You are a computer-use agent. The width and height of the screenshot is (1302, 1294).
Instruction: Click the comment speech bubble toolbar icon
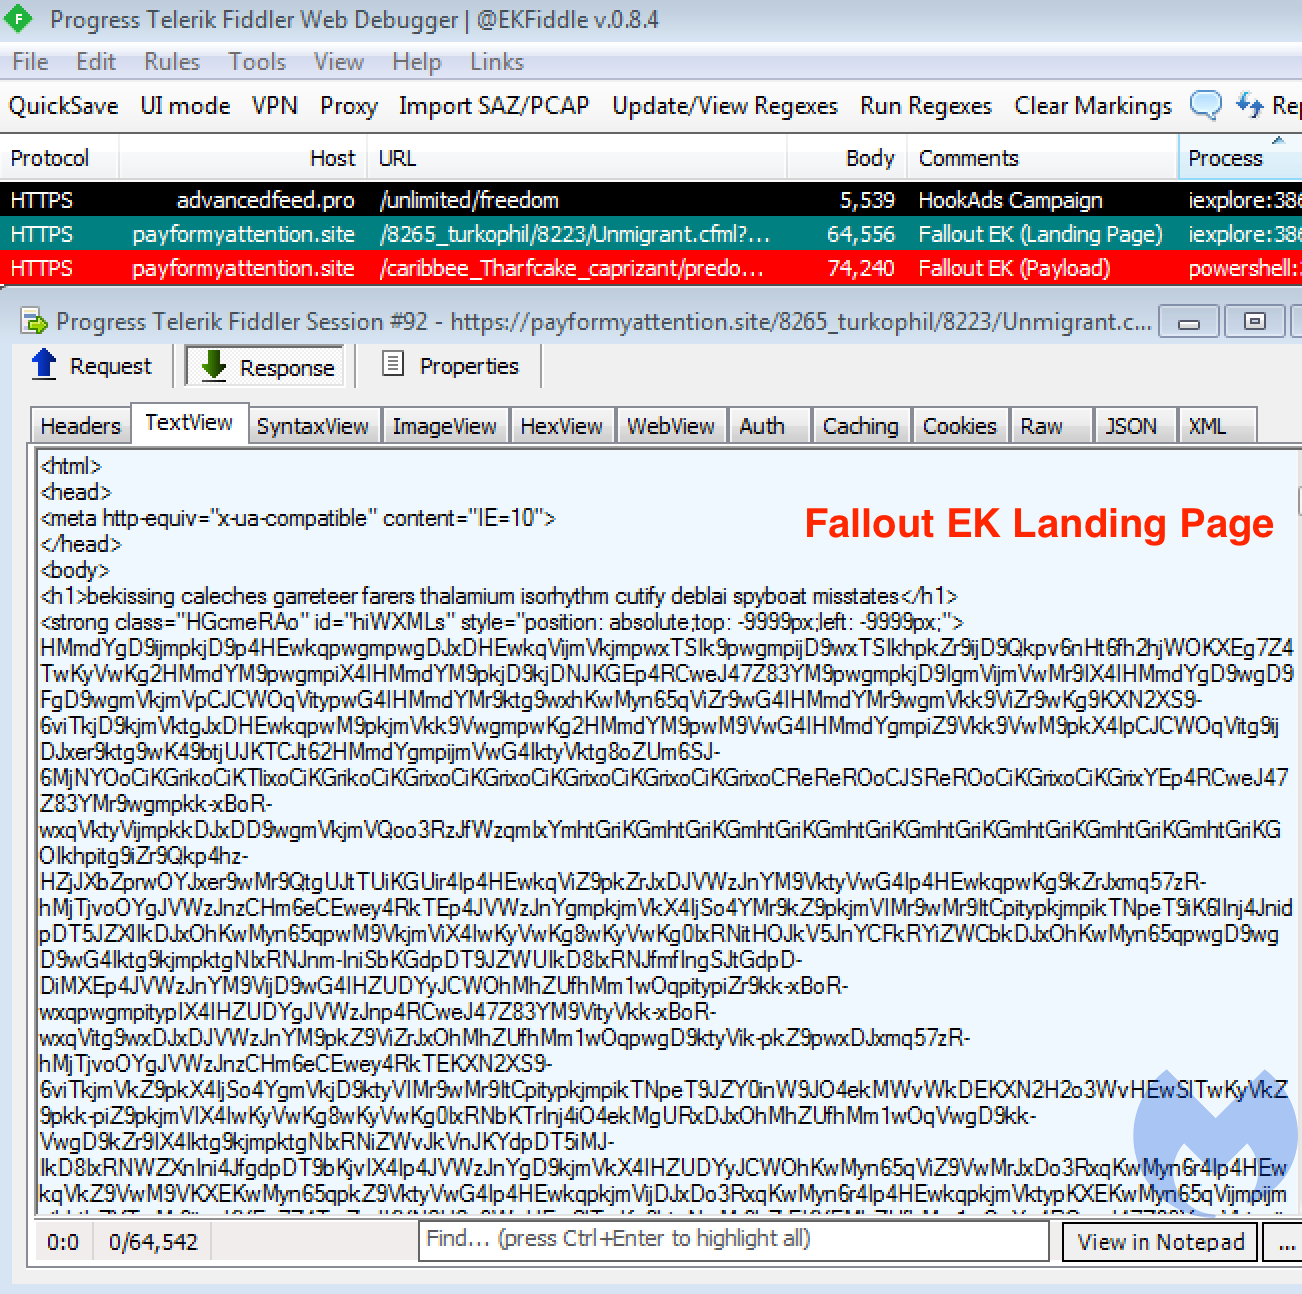(x=1206, y=105)
